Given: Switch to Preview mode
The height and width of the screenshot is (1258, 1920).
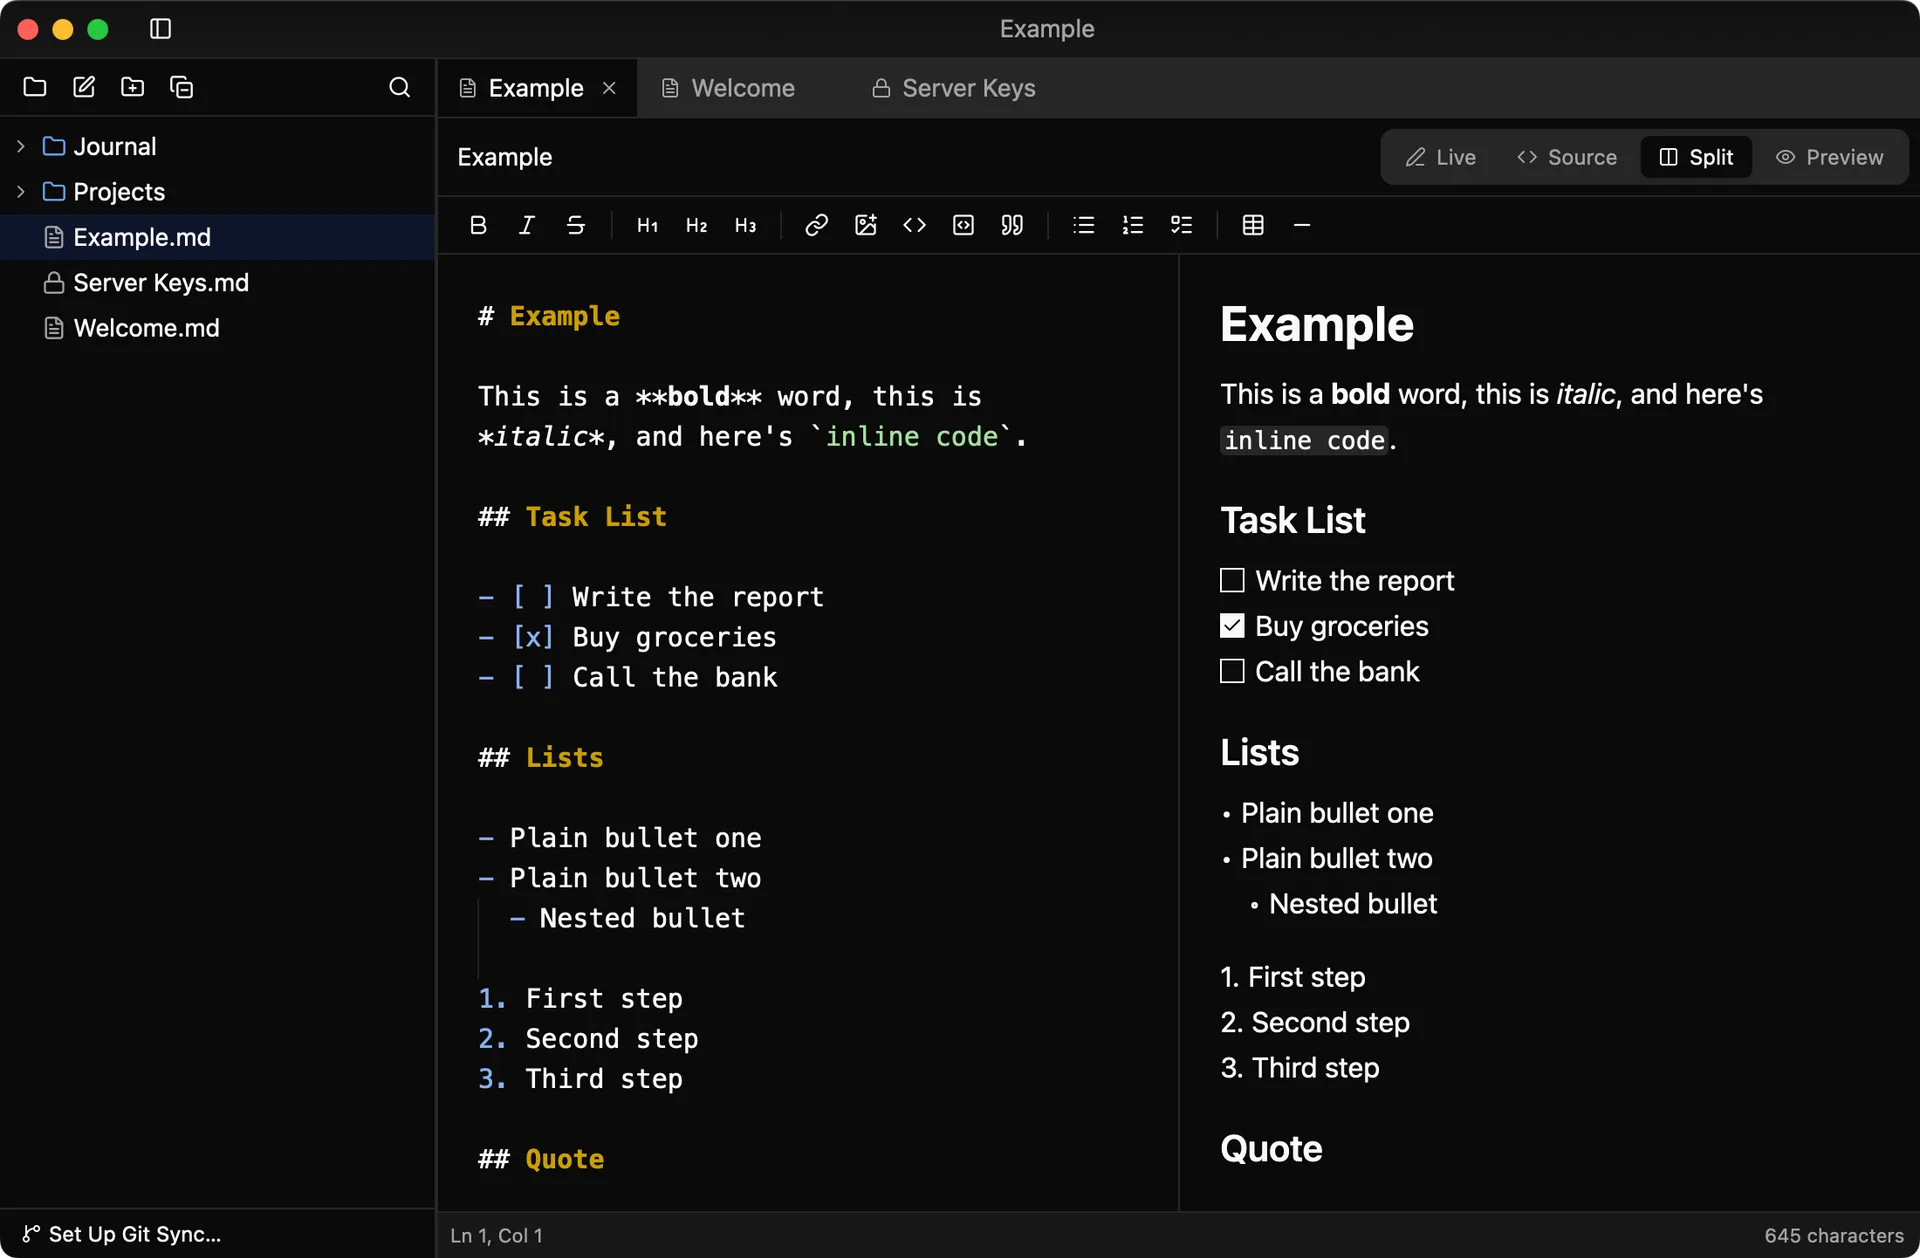Looking at the screenshot, I should tap(1829, 157).
